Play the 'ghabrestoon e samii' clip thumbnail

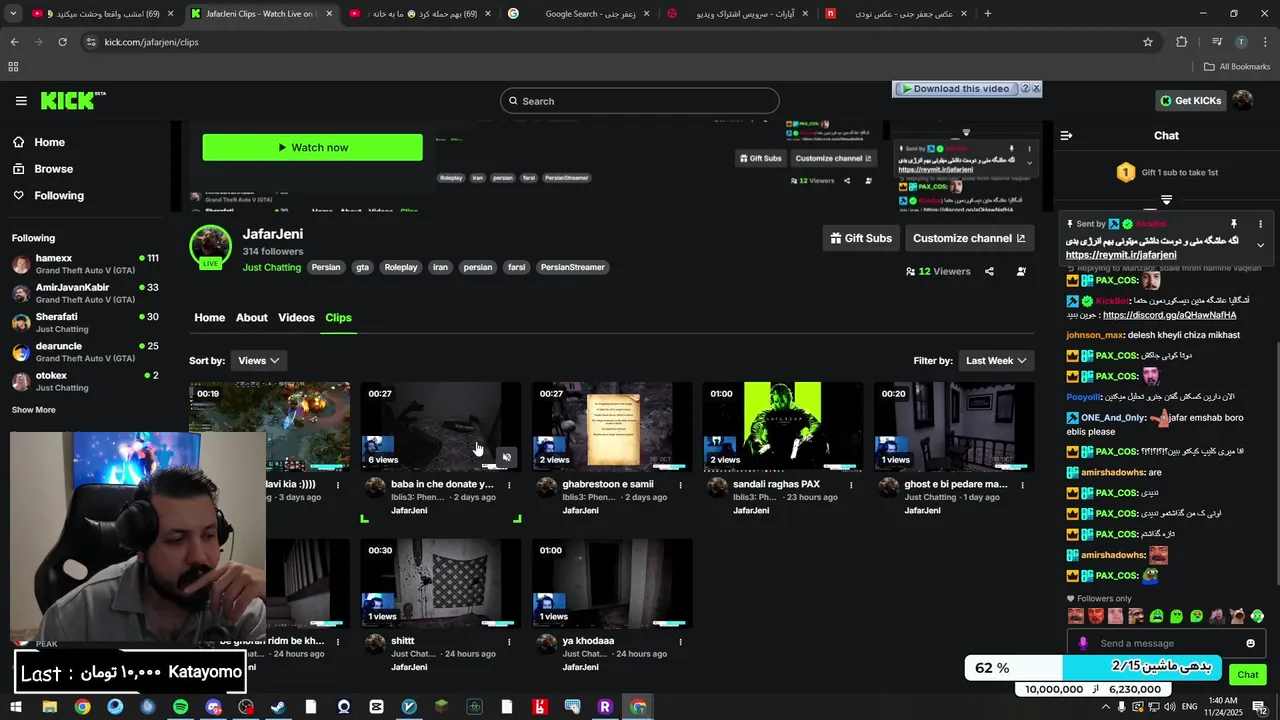[612, 426]
